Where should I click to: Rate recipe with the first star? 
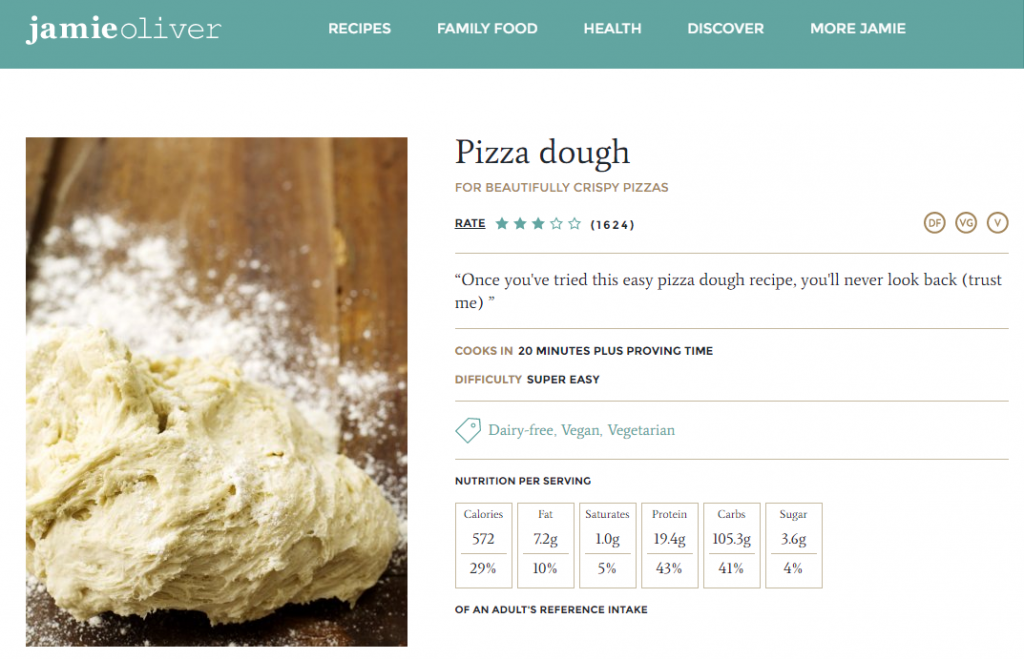tap(502, 224)
